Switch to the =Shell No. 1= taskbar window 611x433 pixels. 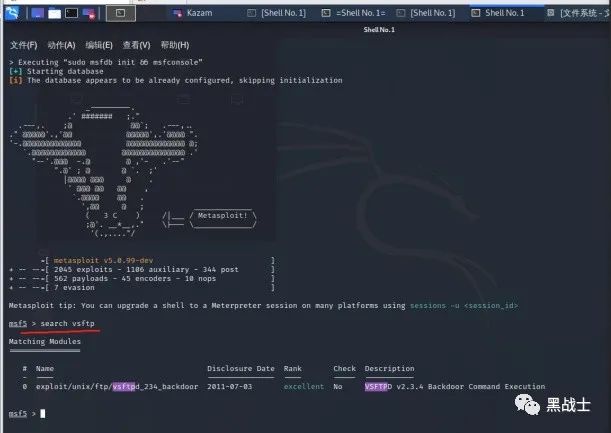click(353, 13)
